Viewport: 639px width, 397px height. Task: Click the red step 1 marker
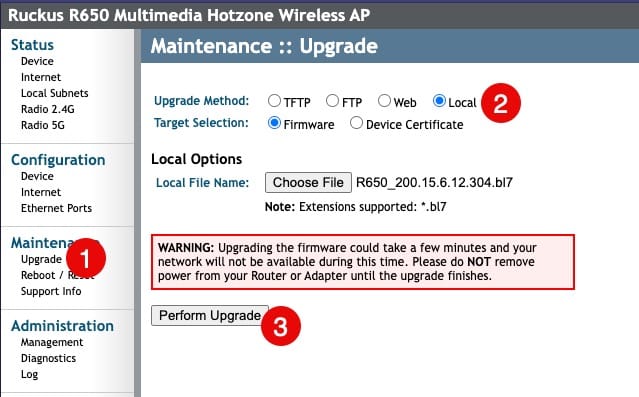click(x=86, y=258)
